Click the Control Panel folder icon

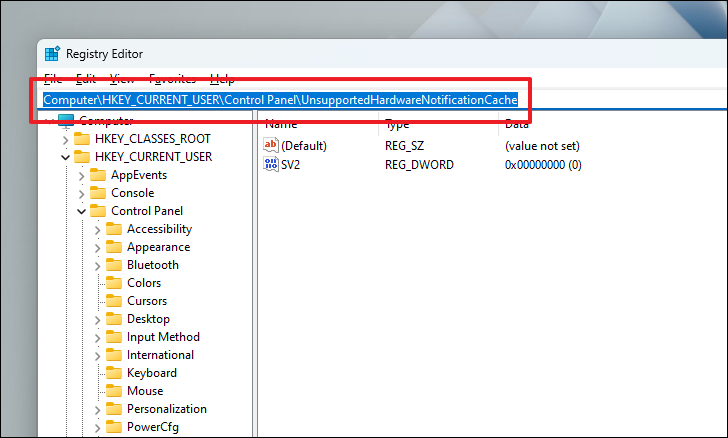(x=98, y=211)
